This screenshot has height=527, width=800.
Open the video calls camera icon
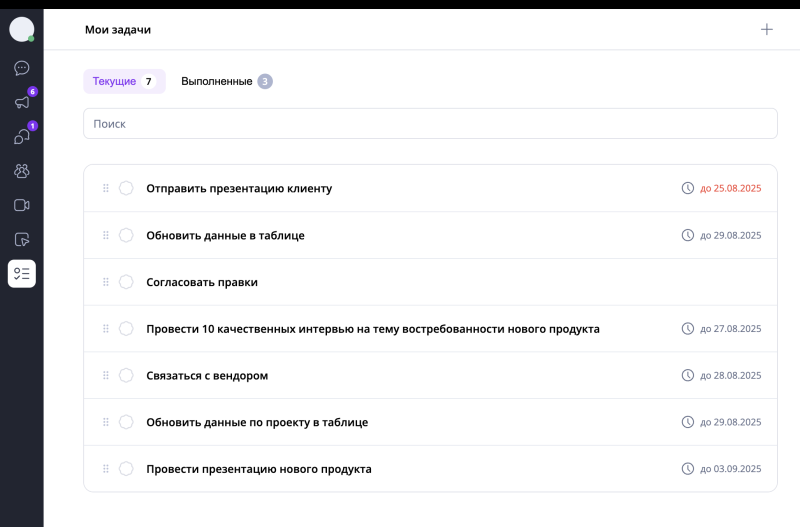[x=21, y=205]
